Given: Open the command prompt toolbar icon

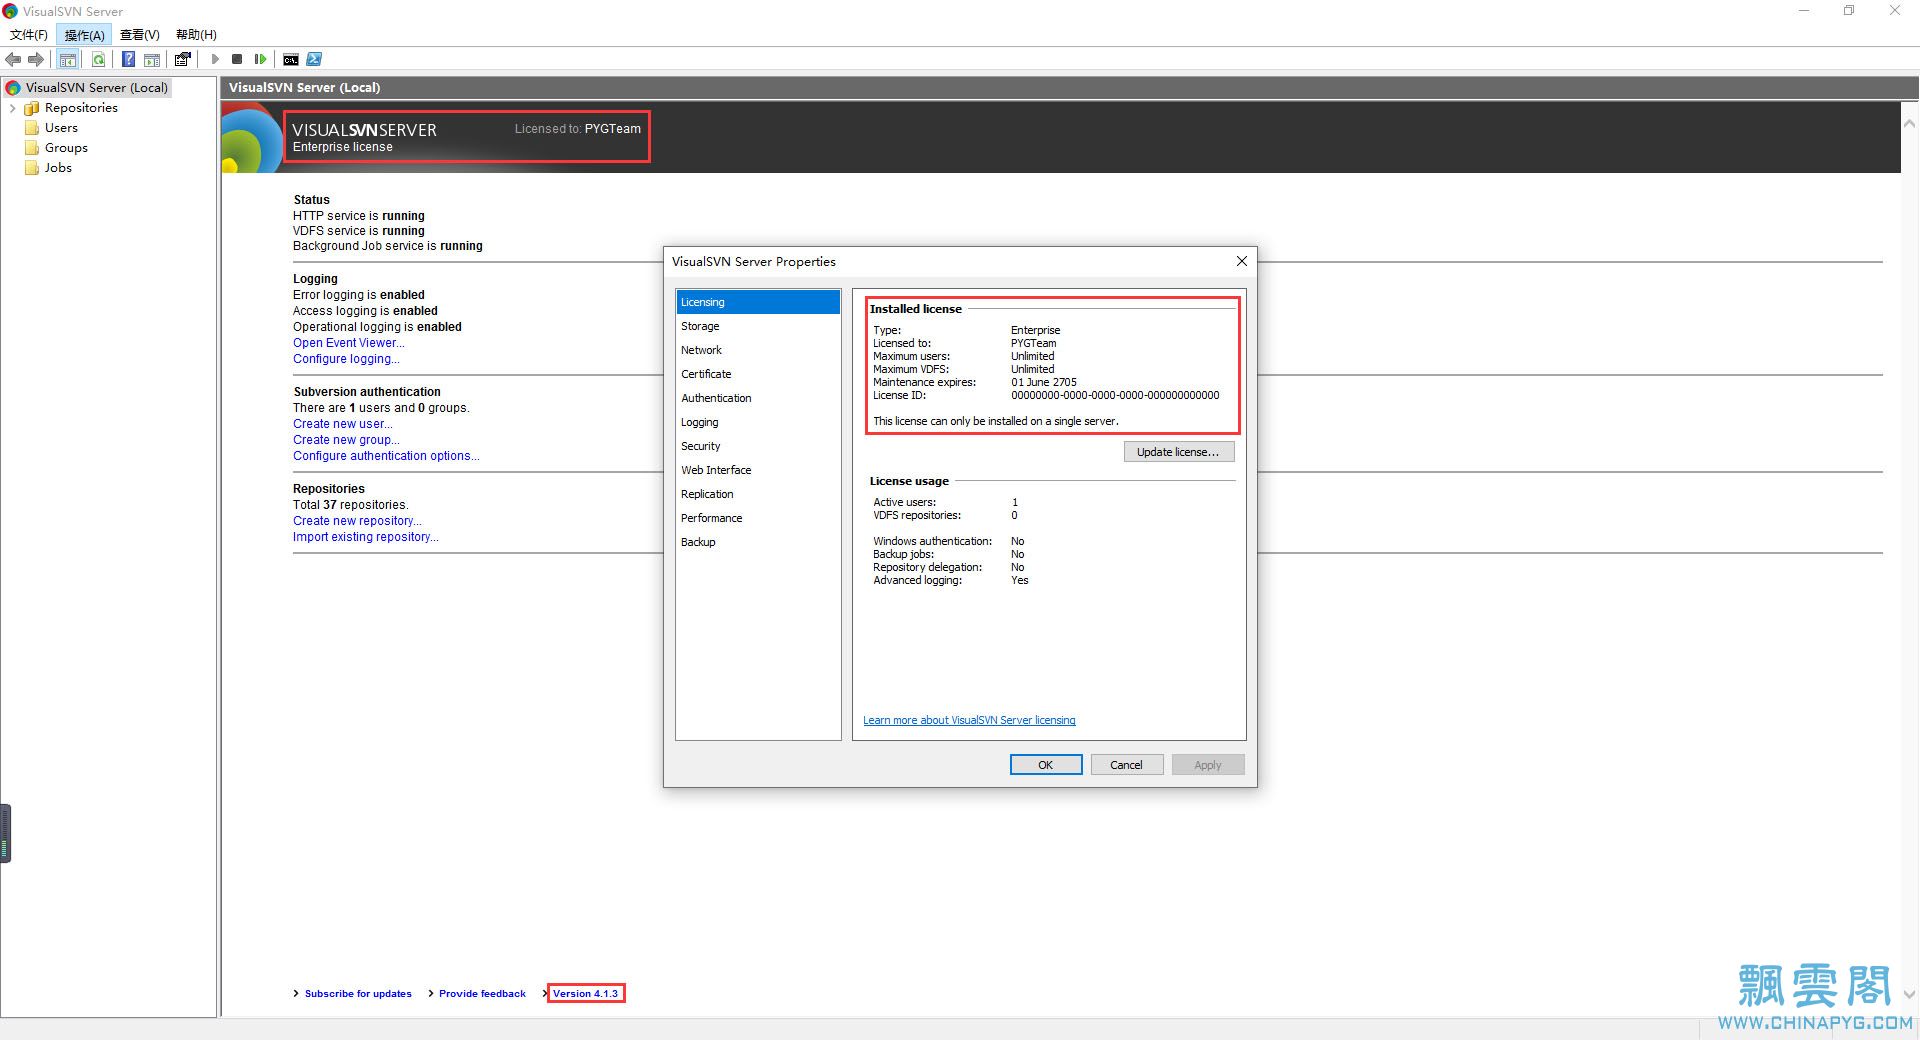Looking at the screenshot, I should point(291,59).
